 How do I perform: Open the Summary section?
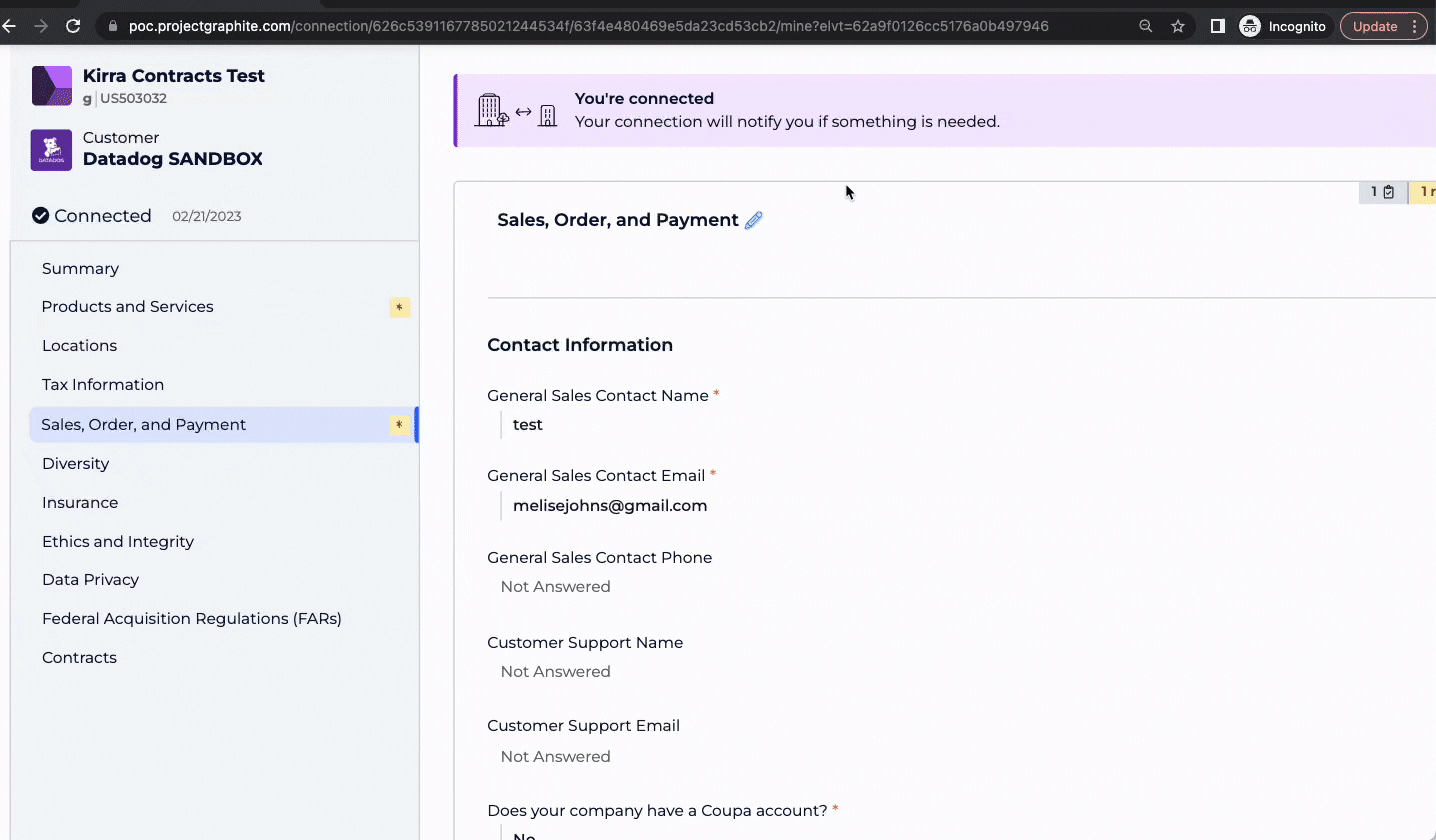pyautogui.click(x=80, y=268)
